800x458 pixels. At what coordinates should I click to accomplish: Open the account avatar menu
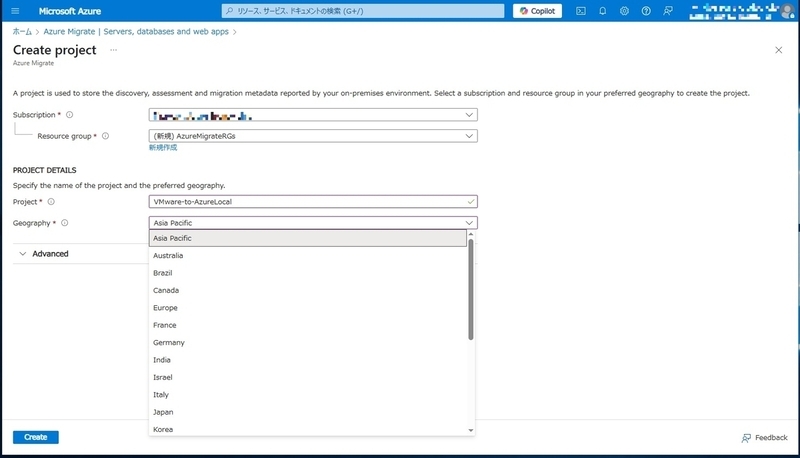click(x=788, y=11)
